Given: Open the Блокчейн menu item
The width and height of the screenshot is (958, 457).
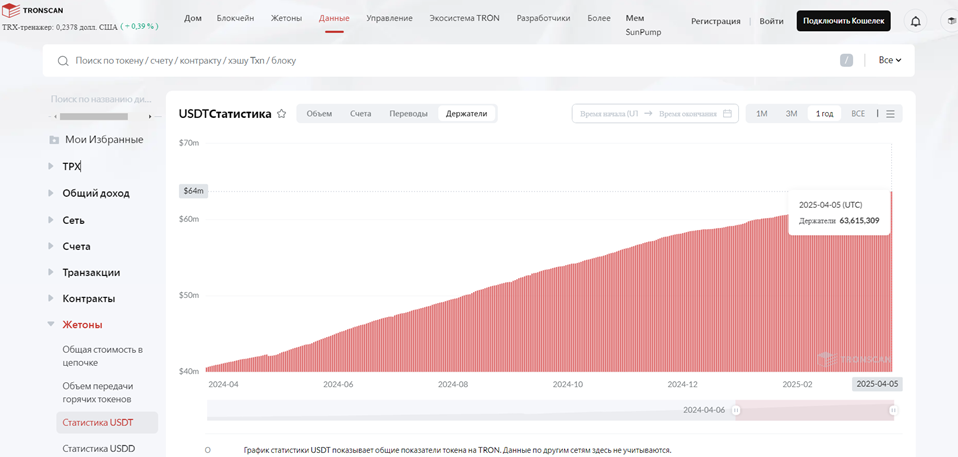Looking at the screenshot, I should point(235,18).
